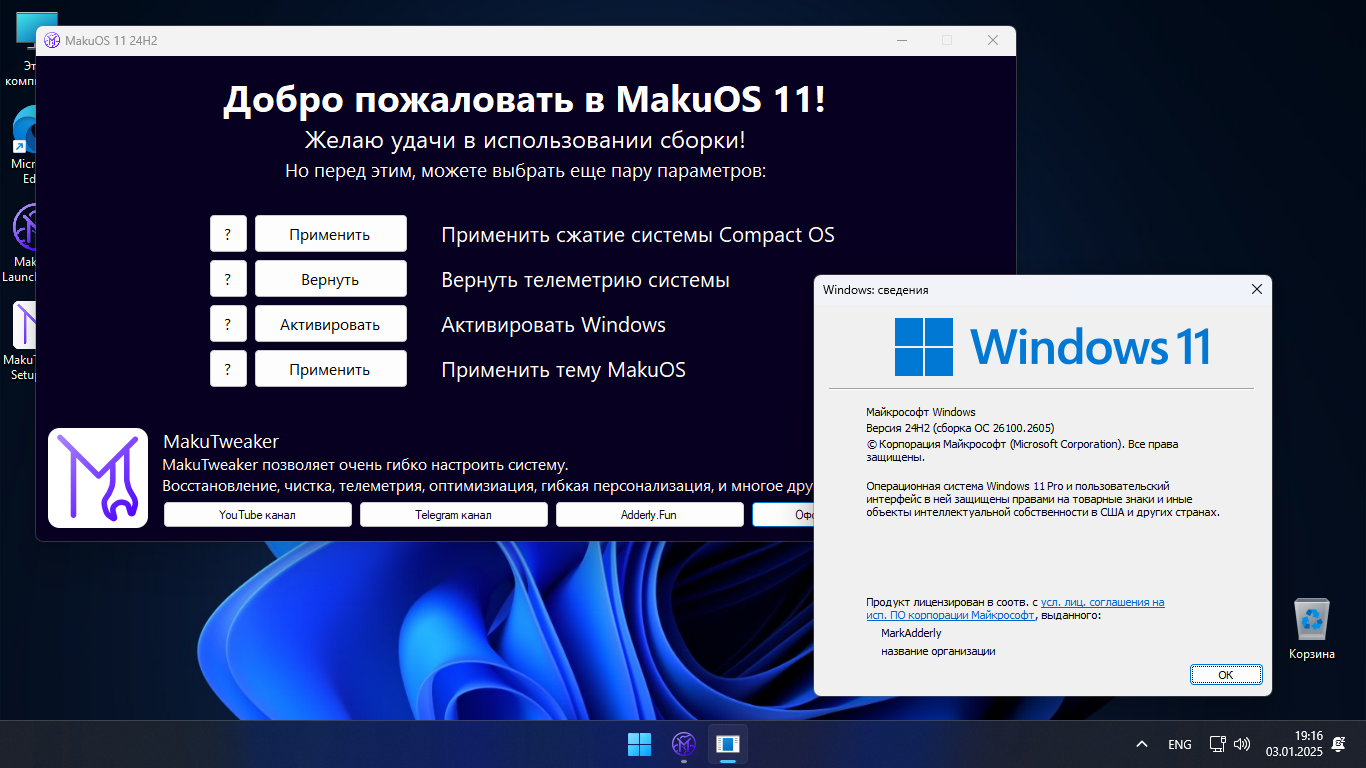Click the 'MakuTweaker' title text
The width and height of the screenshot is (1366, 768).
click(x=220, y=441)
